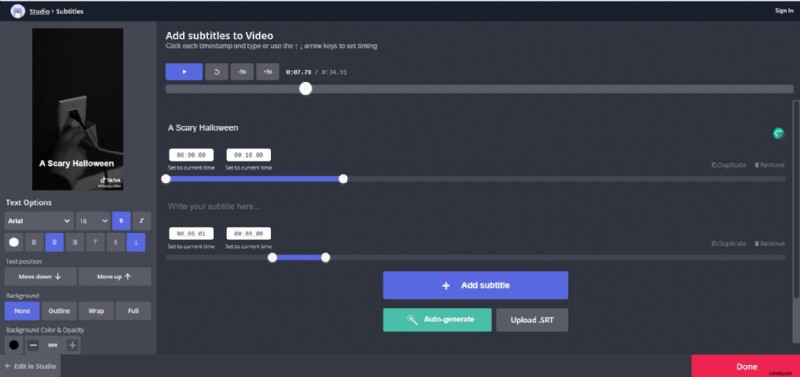Click second subtitle range start handle

272,257
